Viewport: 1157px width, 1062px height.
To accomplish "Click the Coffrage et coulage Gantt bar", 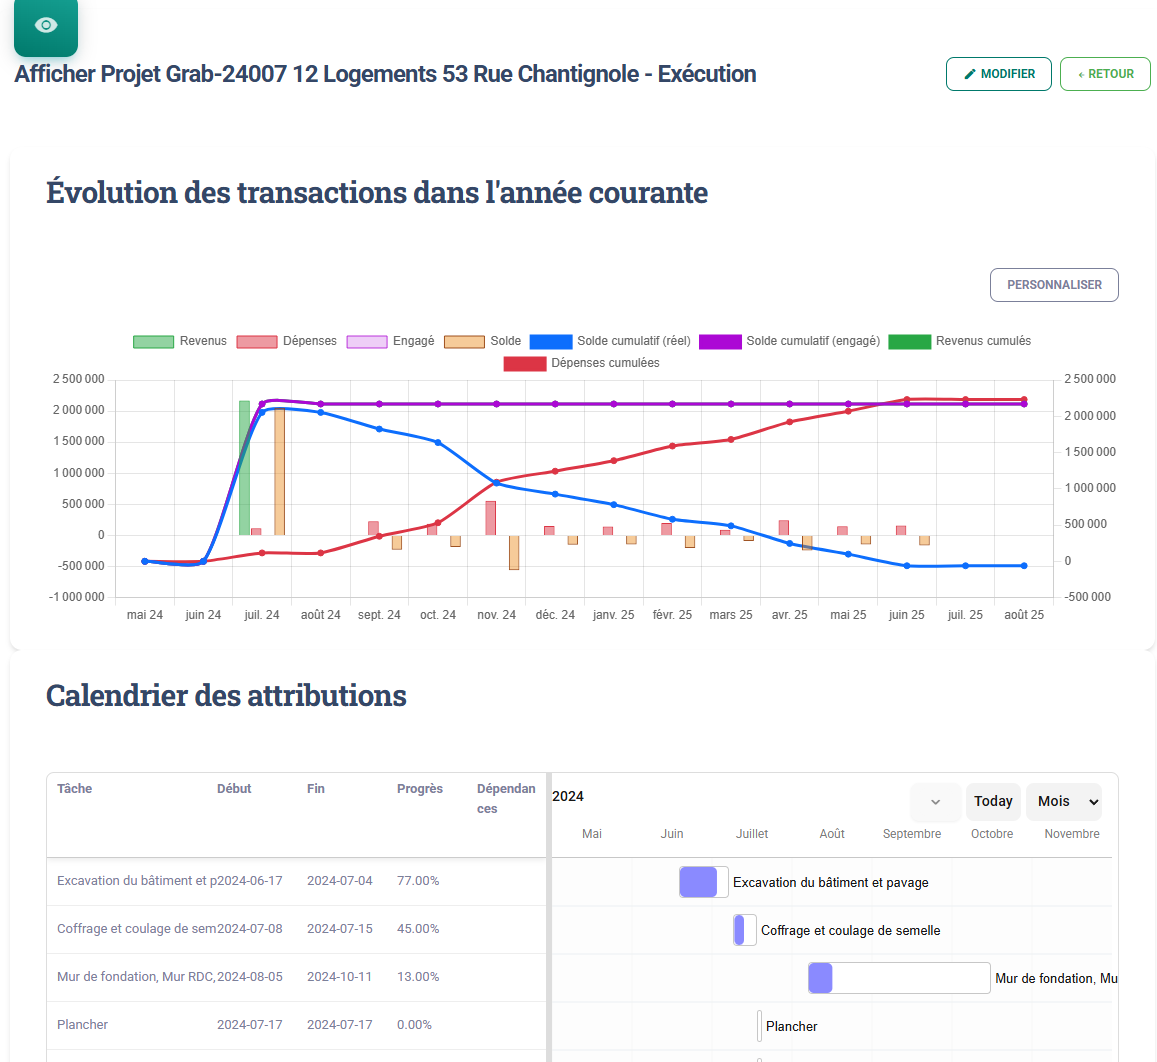I will pos(744,930).
